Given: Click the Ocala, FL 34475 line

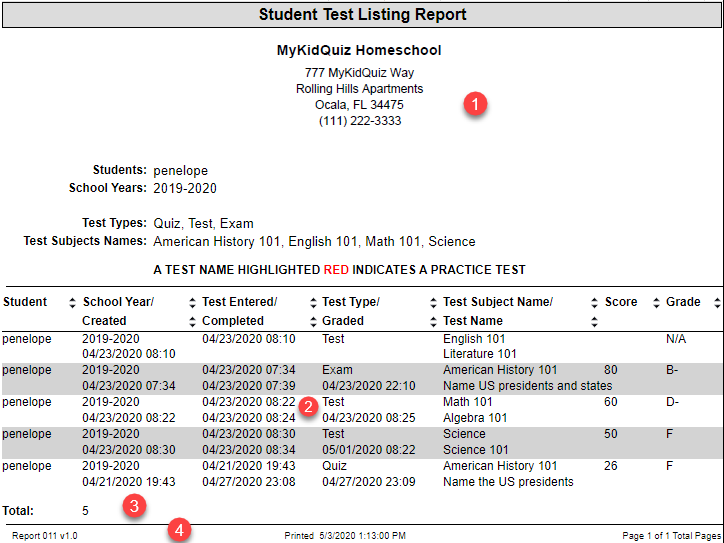Looking at the screenshot, I should 359,105.
